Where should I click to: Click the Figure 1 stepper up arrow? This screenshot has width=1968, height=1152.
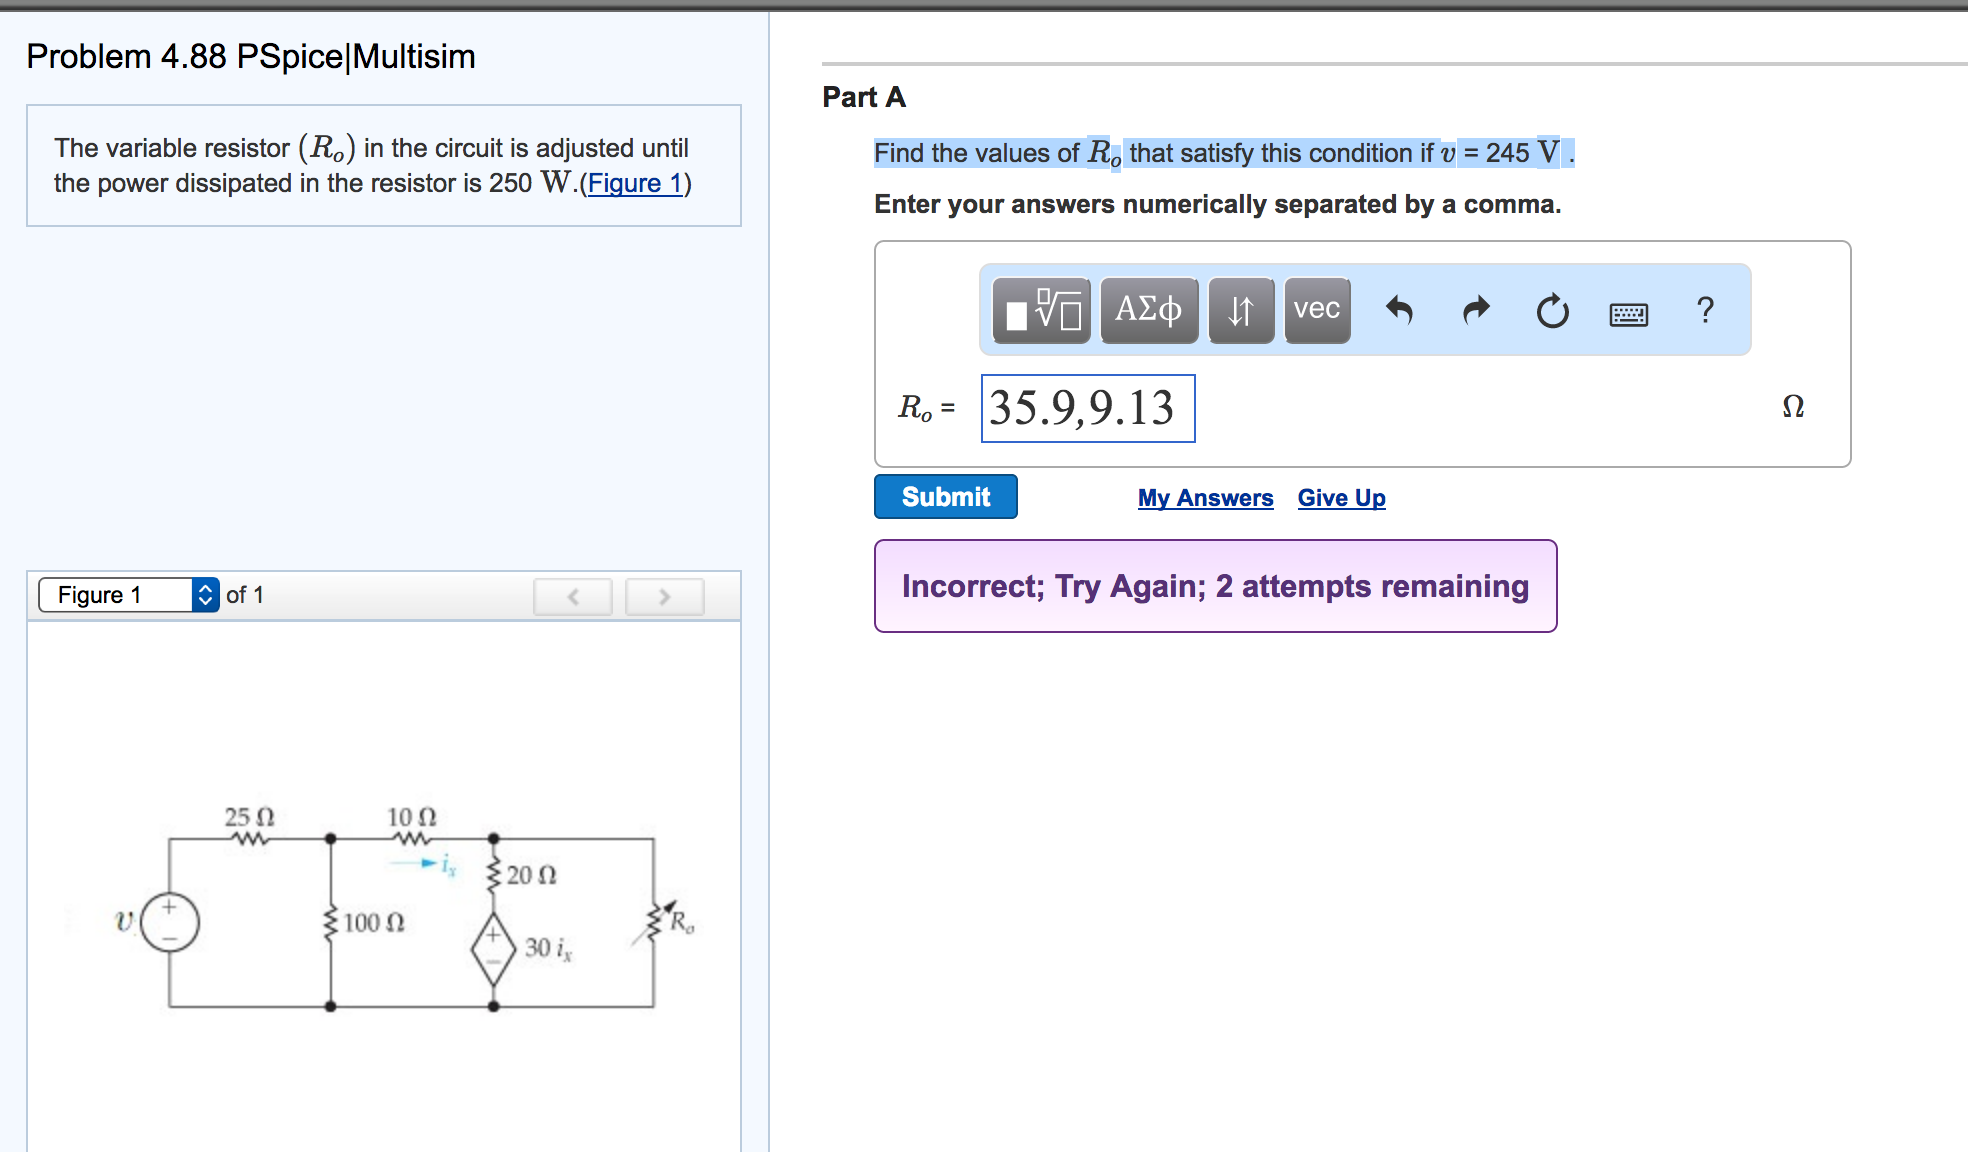click(x=206, y=589)
